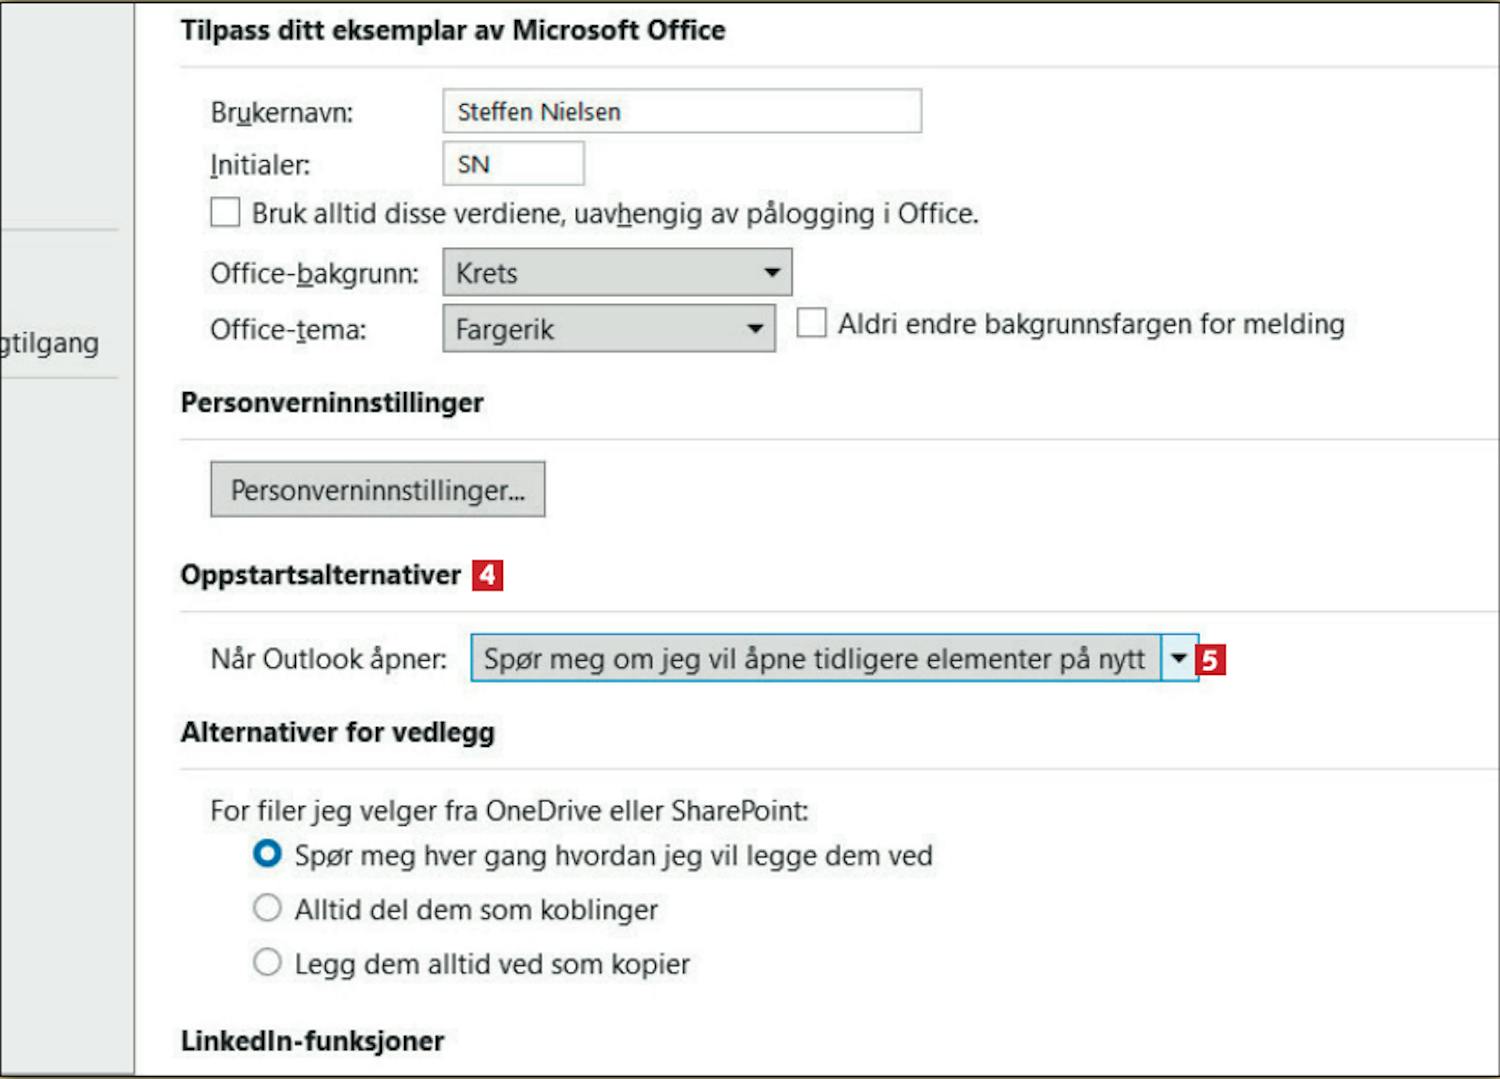Select Legg dem alltid ved som kopier
Screen dimensions: 1500x1079
(x=267, y=962)
